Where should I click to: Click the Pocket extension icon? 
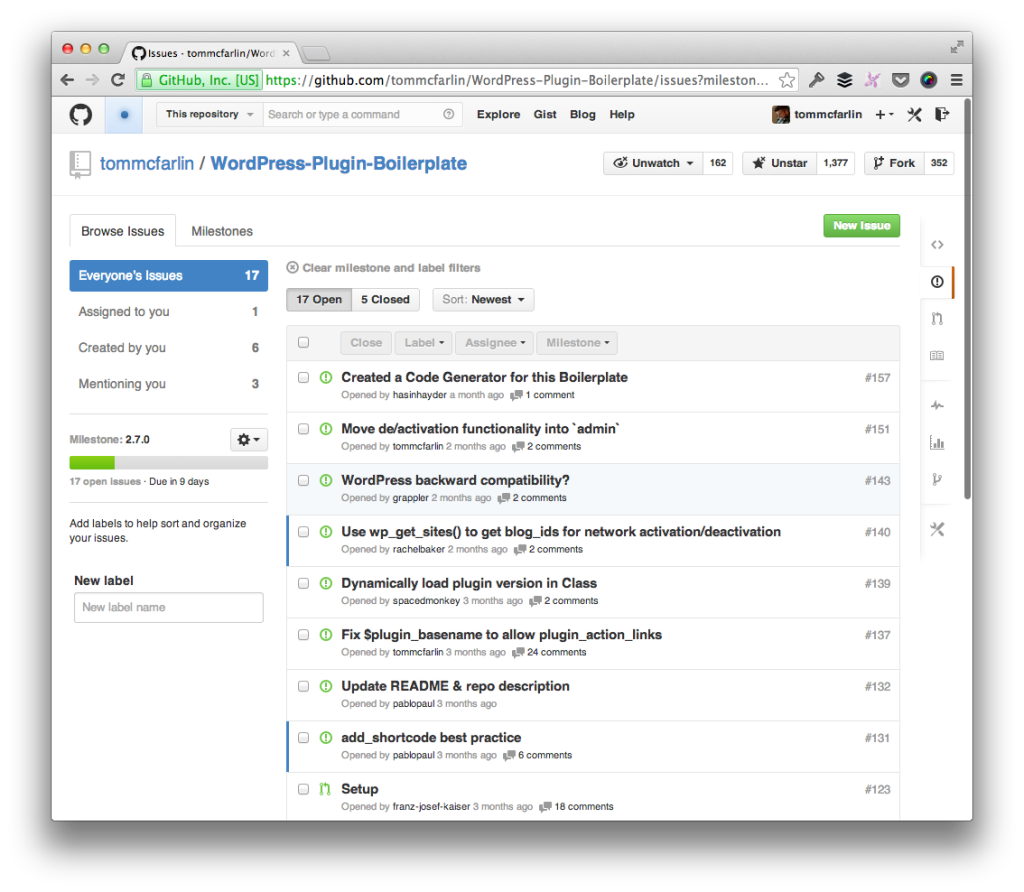coord(901,80)
